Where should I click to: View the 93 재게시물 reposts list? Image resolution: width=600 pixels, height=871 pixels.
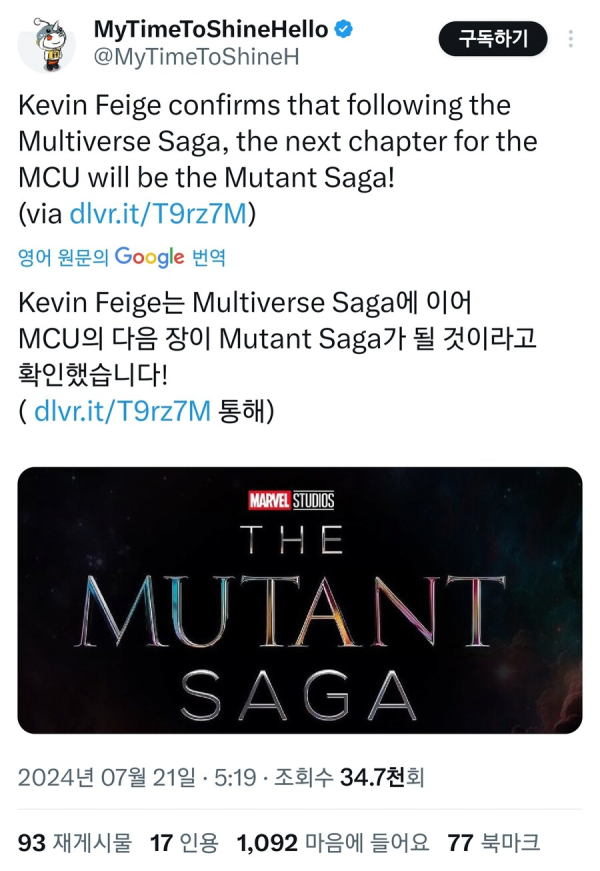point(75,843)
